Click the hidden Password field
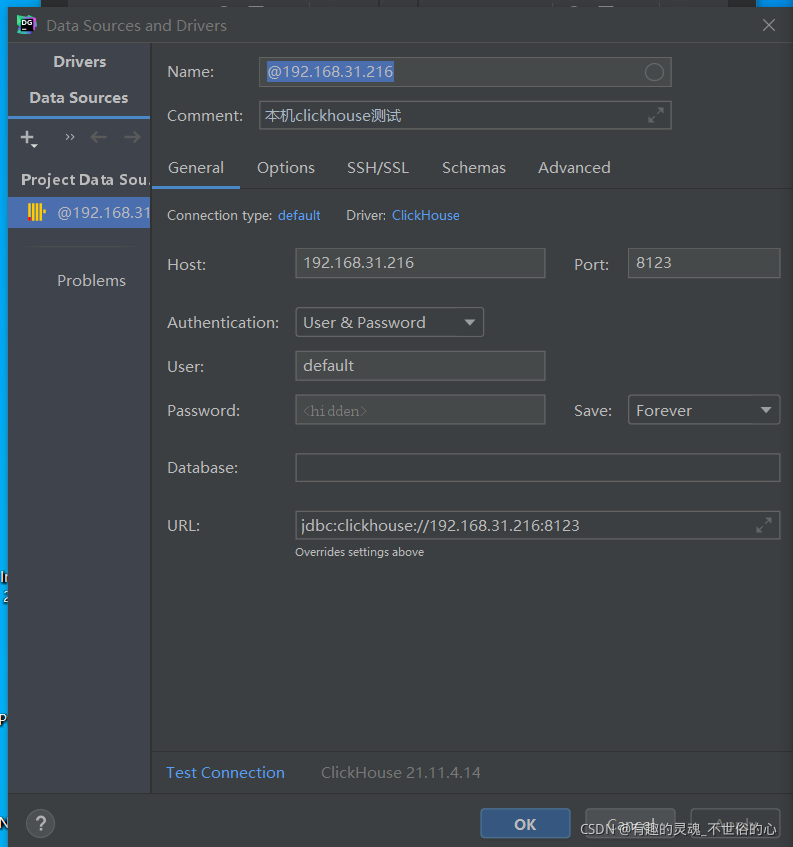 point(420,409)
